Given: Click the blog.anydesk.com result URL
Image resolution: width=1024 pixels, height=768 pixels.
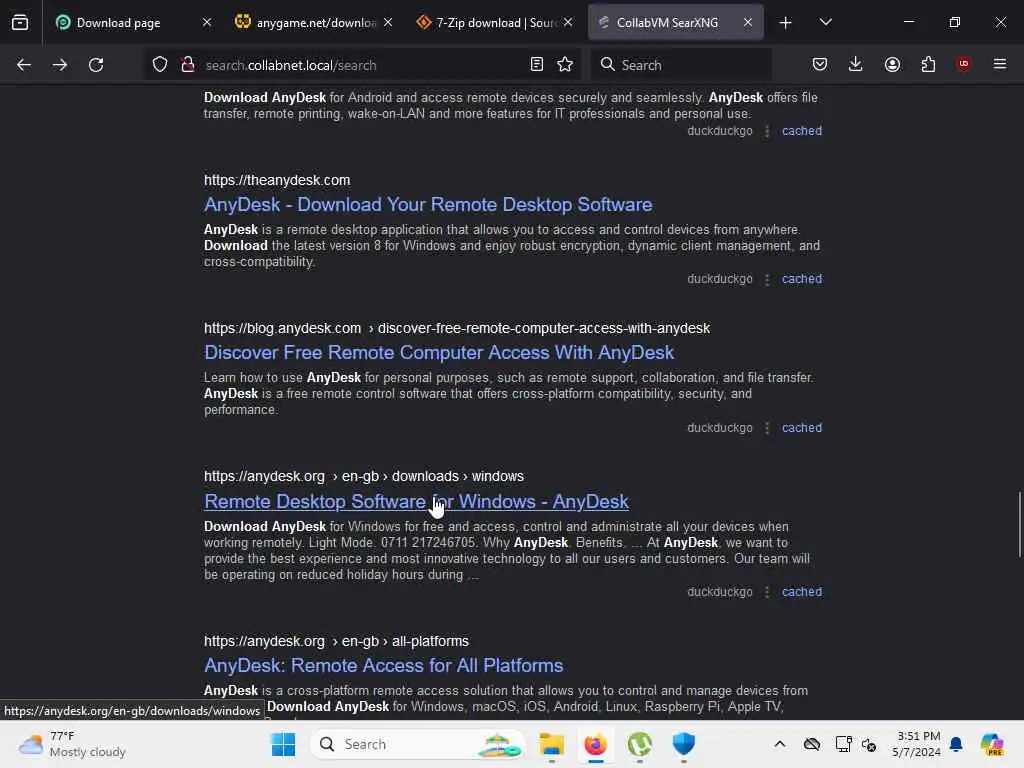Looking at the screenshot, I should [456, 328].
